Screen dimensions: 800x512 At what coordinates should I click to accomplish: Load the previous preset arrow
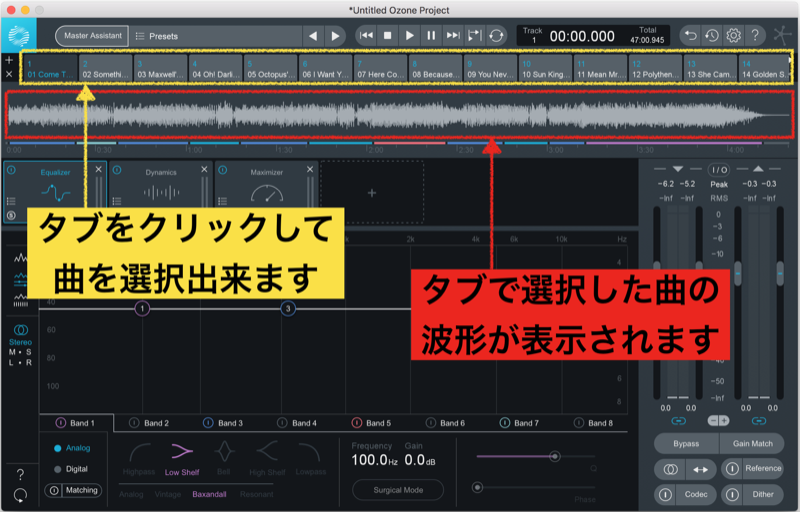(313, 36)
